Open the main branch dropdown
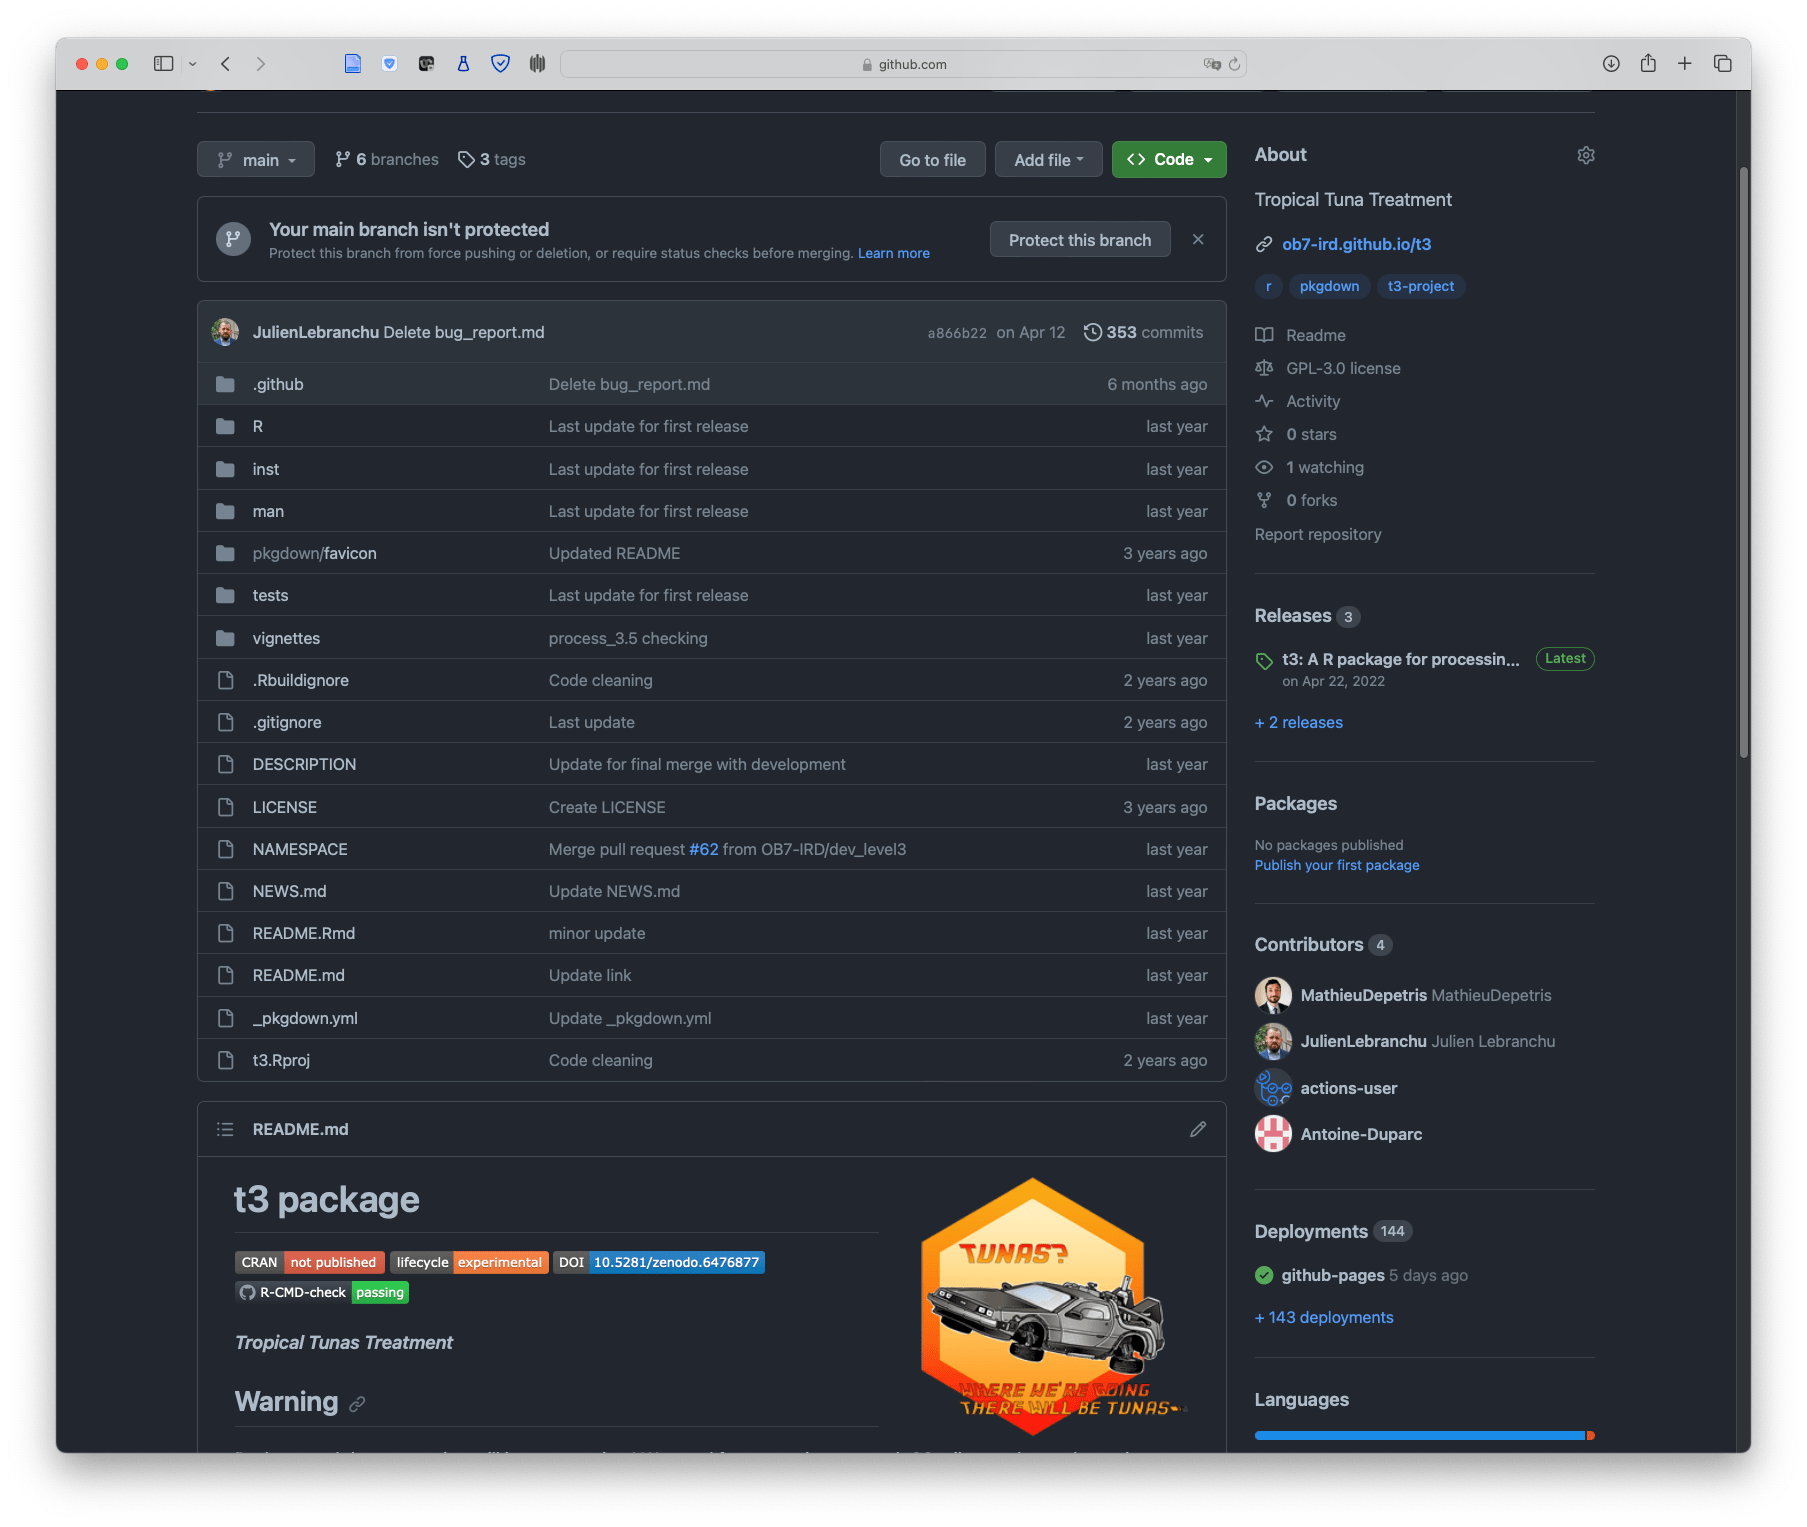 coord(256,160)
